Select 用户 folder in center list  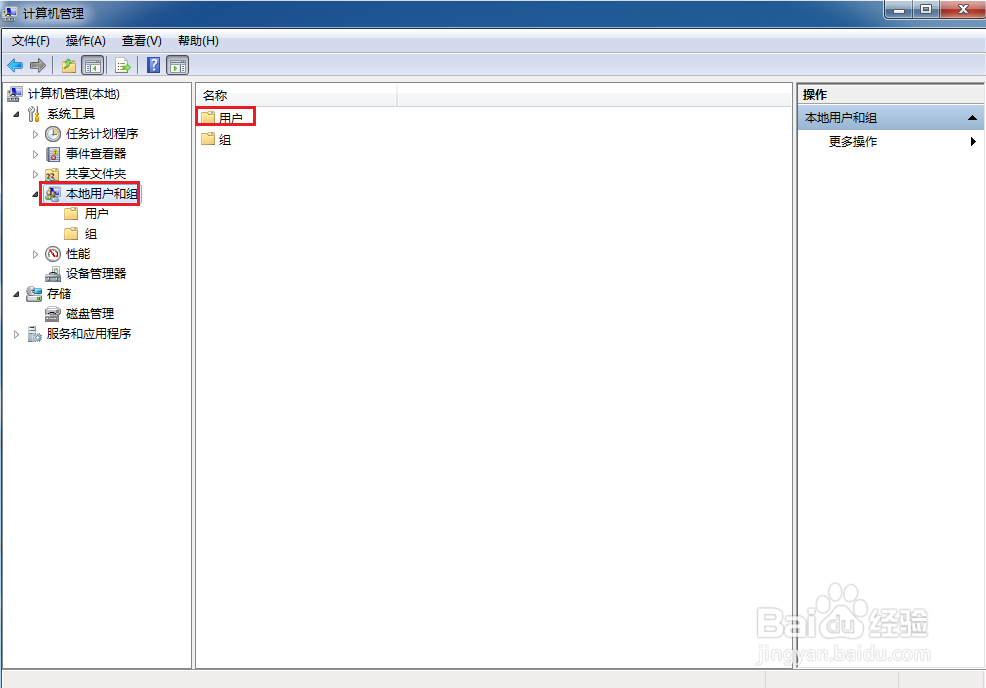[230, 118]
